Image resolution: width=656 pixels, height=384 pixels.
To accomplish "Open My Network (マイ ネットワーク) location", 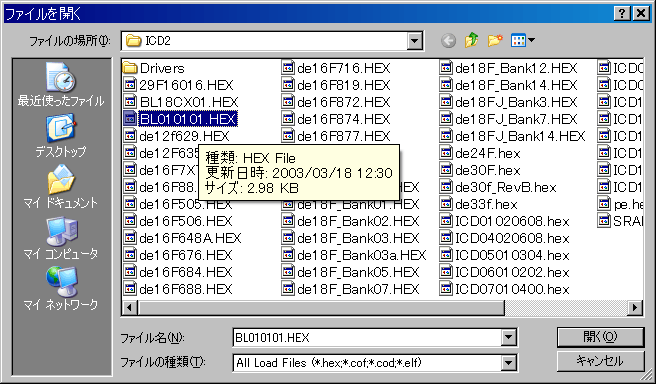I will point(61,288).
